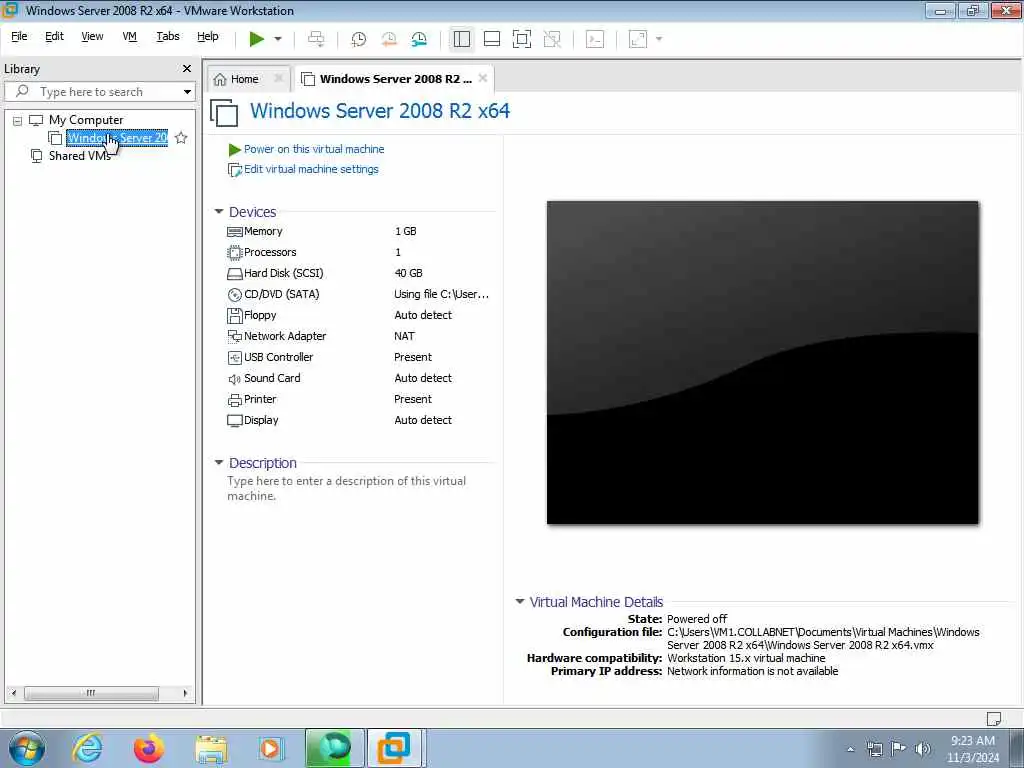1024x768 pixels.
Task: Click the library scrollbar left arrow
Action: [14, 693]
